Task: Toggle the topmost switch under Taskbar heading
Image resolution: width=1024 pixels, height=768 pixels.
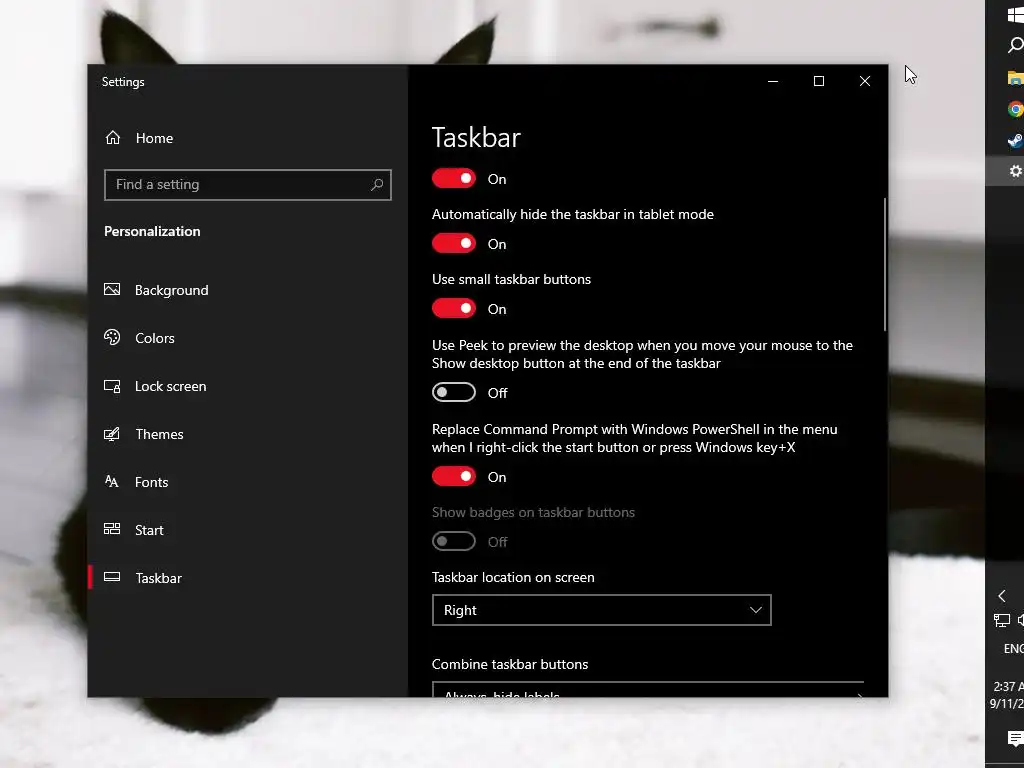Action: point(454,178)
